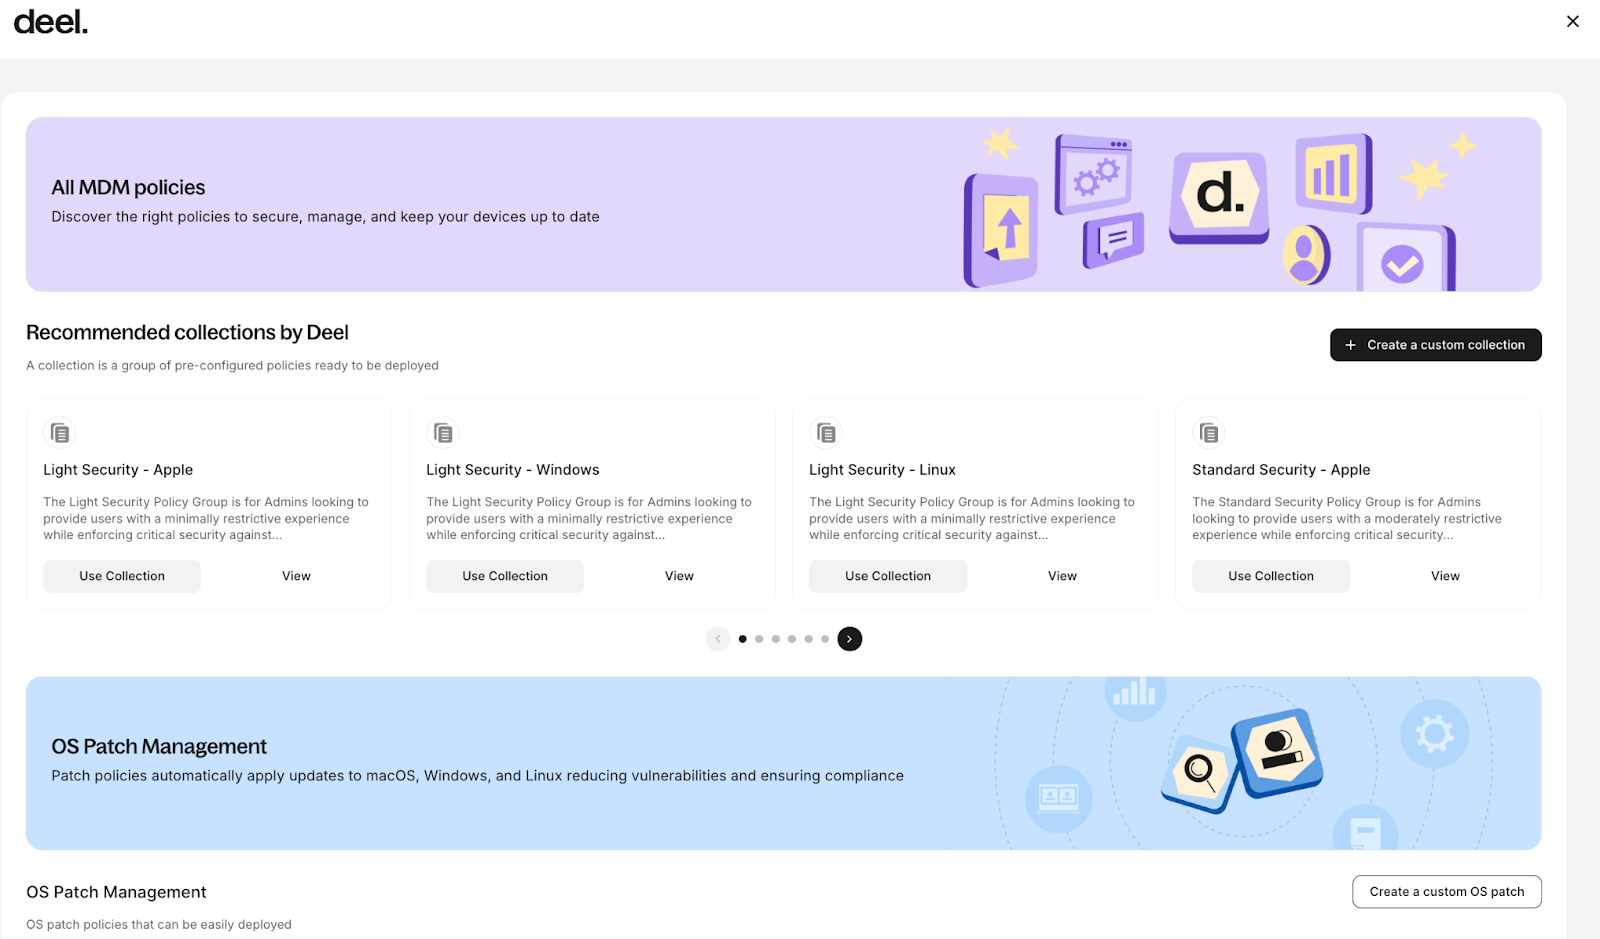Go to previous collections carousel page
This screenshot has height=939, width=1600.
718,639
